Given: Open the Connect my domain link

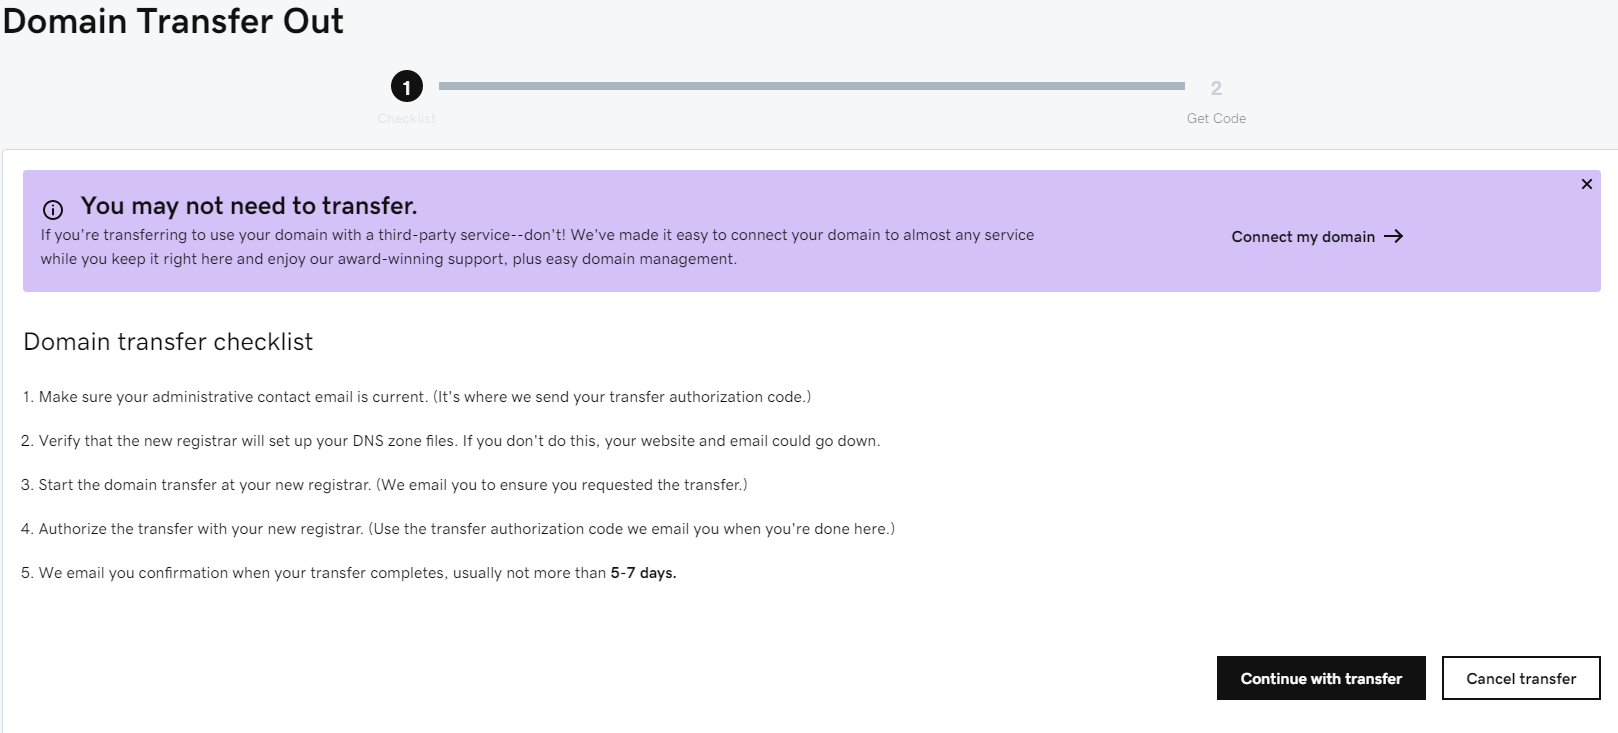Looking at the screenshot, I should pos(1317,237).
